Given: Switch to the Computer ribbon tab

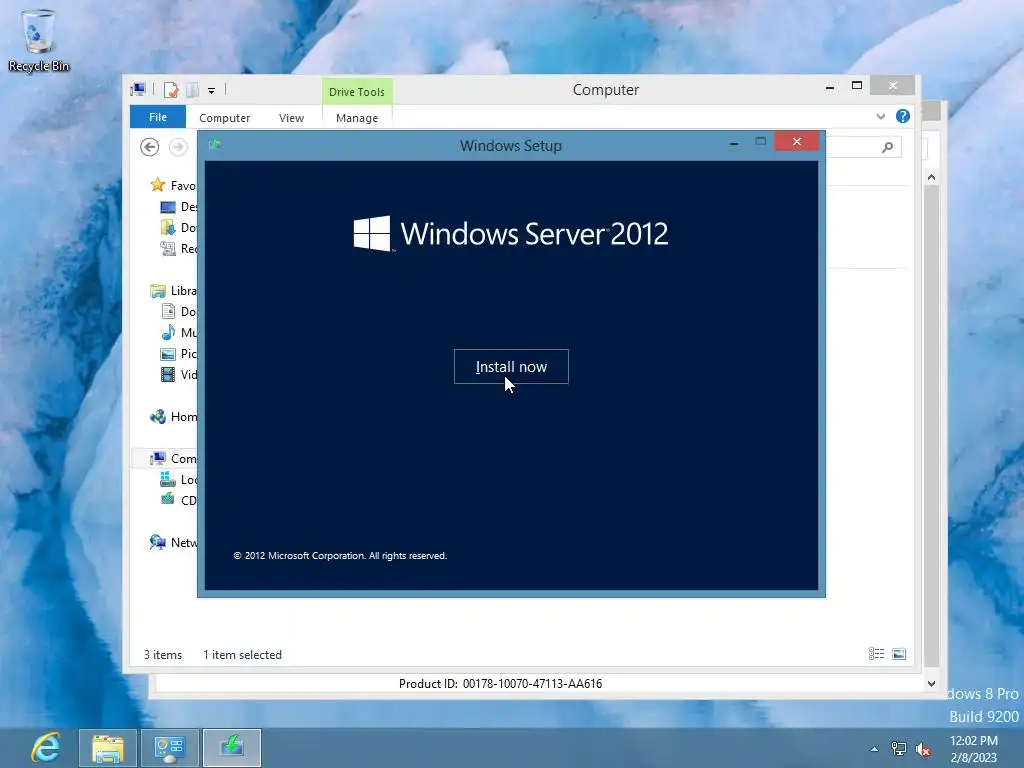Looking at the screenshot, I should pos(224,118).
